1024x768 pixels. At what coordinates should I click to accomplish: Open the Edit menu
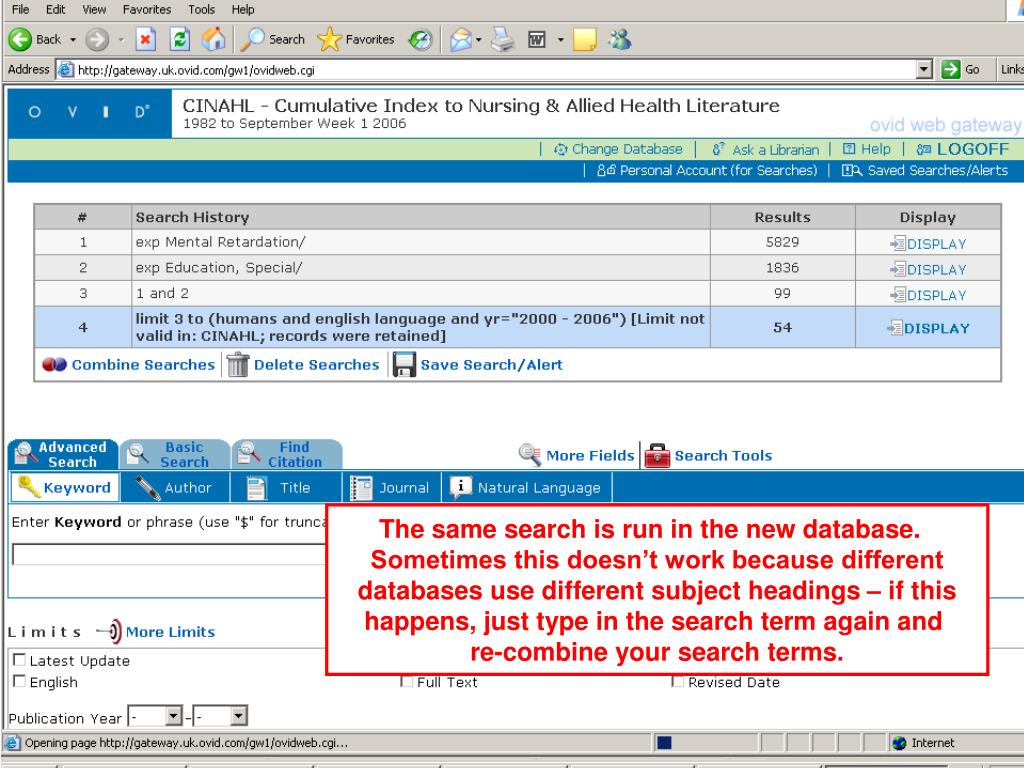click(x=56, y=9)
